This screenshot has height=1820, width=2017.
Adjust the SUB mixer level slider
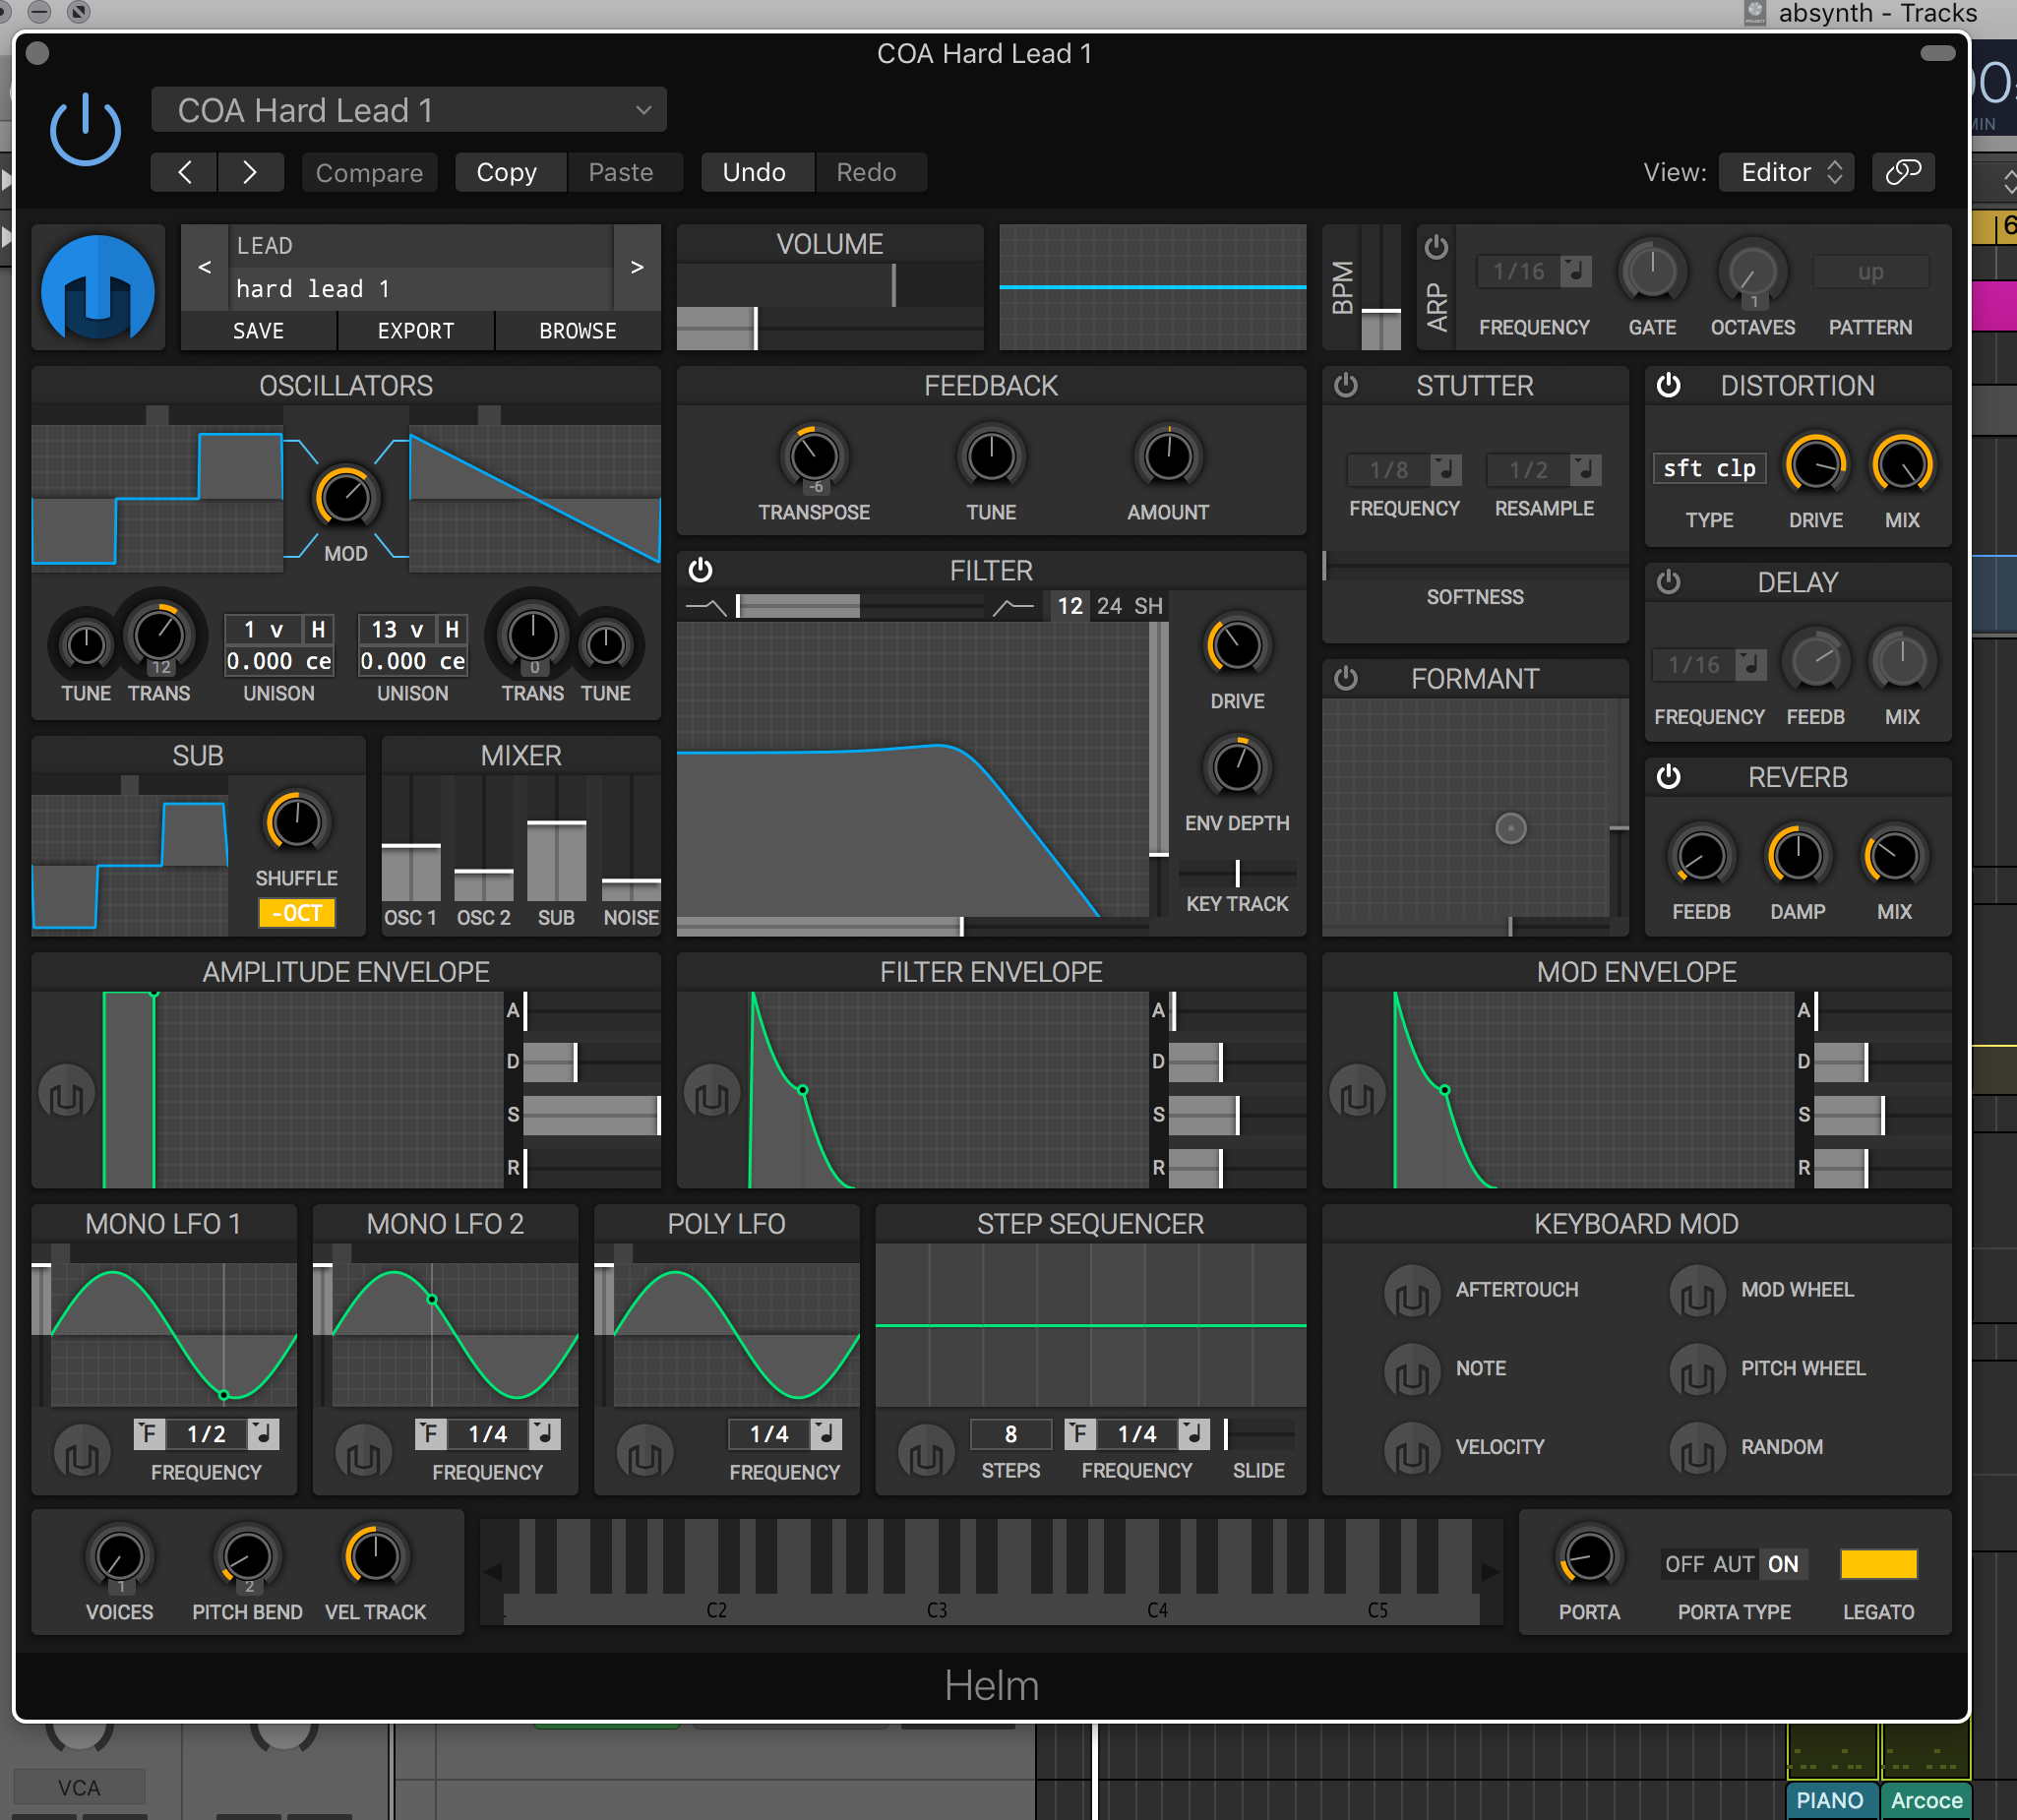(556, 824)
